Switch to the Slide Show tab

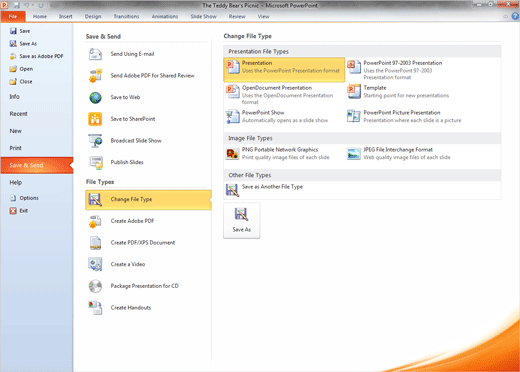pyautogui.click(x=204, y=16)
